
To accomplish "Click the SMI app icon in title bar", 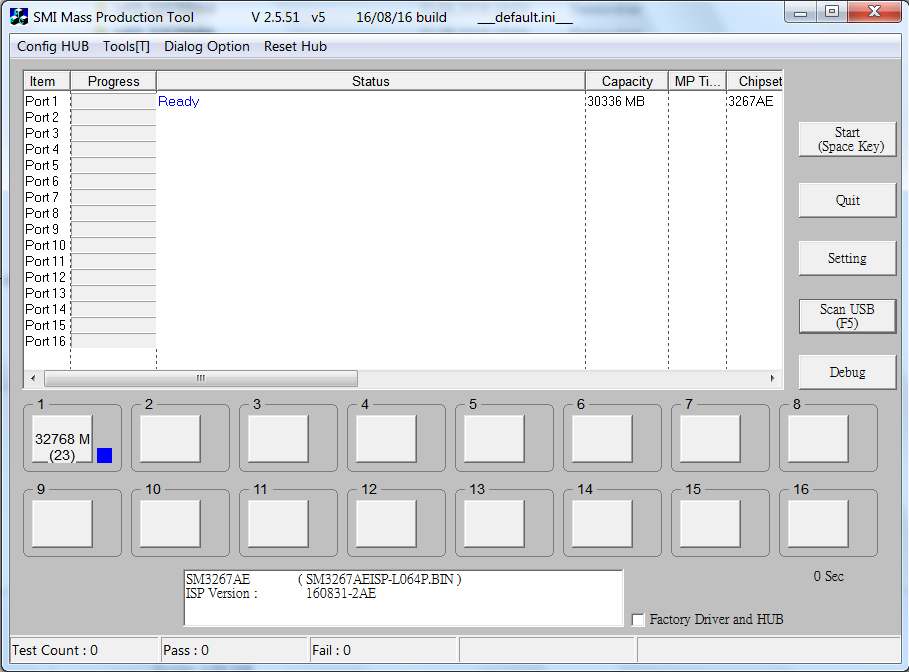I will tap(19, 17).
